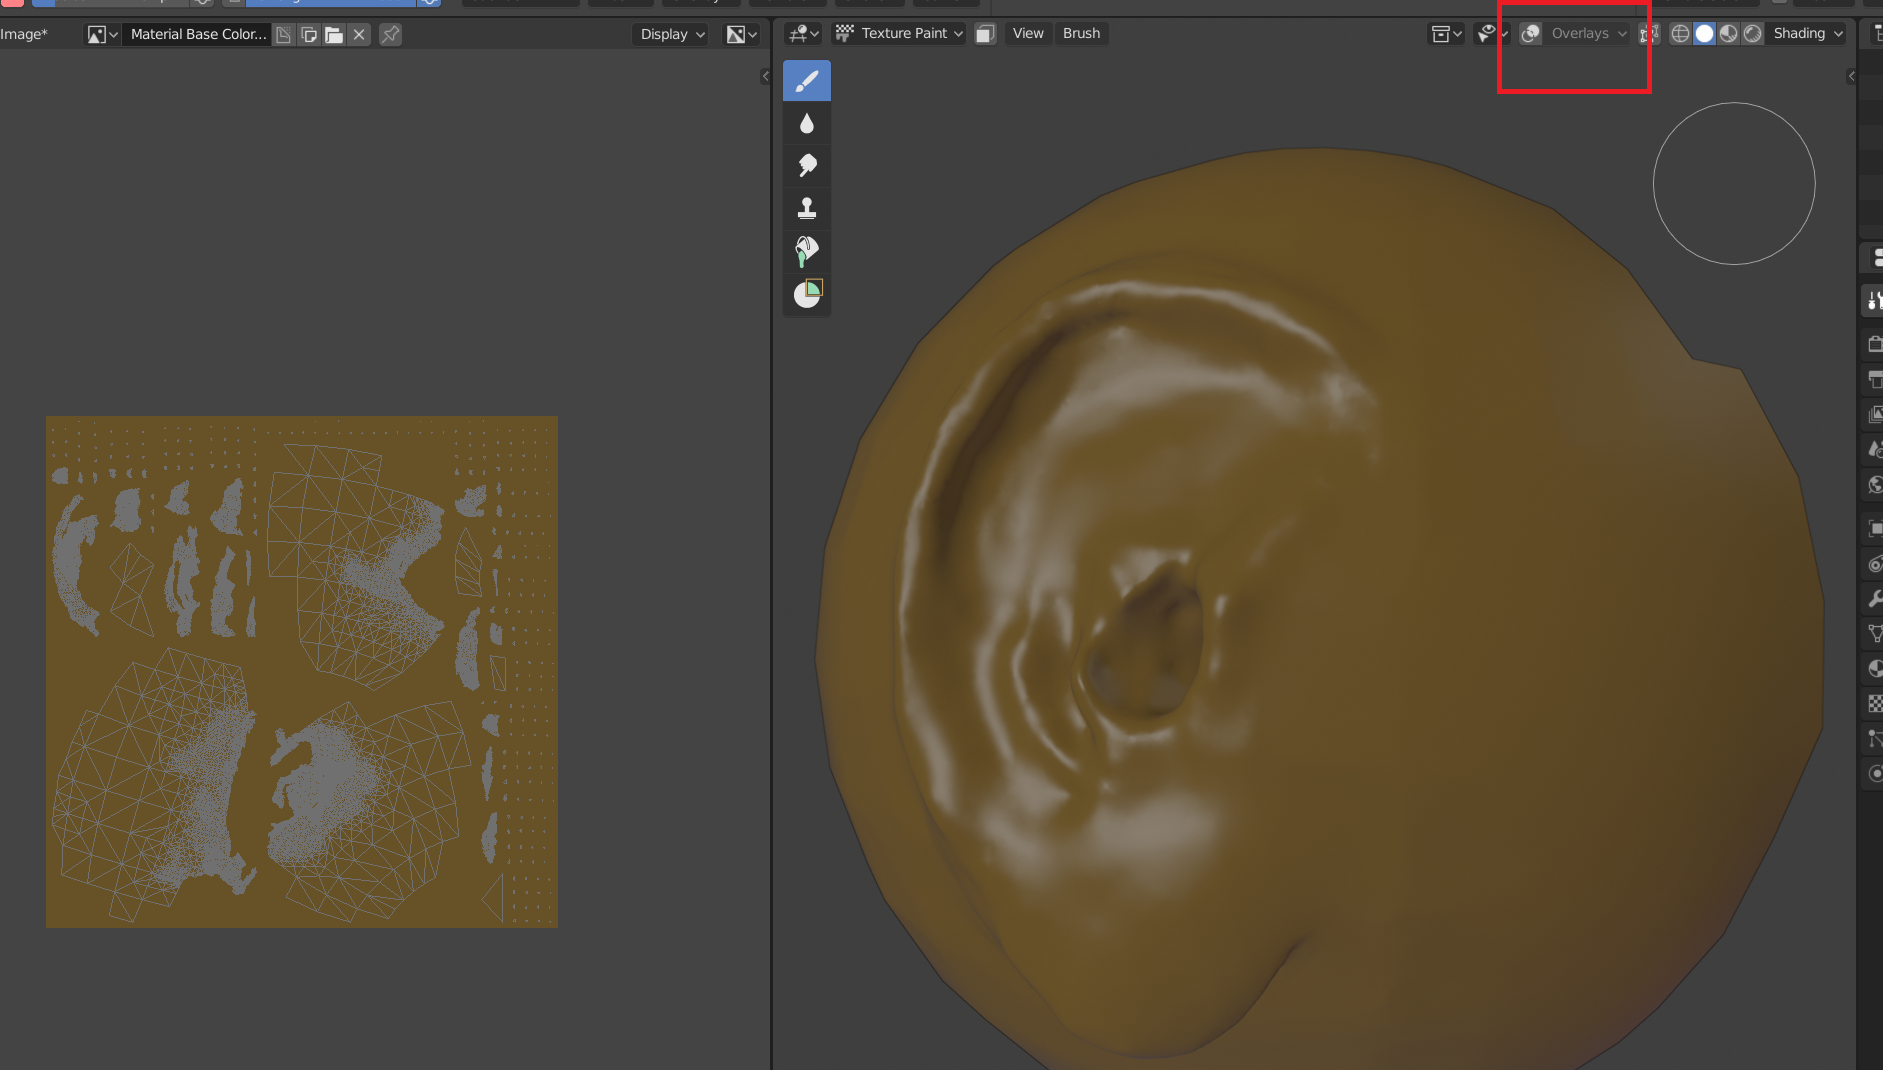The image size is (1883, 1070).
Task: Select the Draw brush tool
Action: (807, 81)
